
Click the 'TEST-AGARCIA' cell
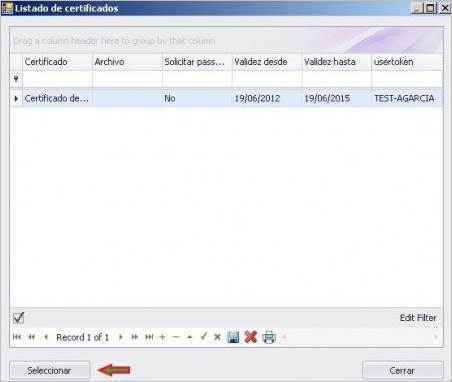407,98
